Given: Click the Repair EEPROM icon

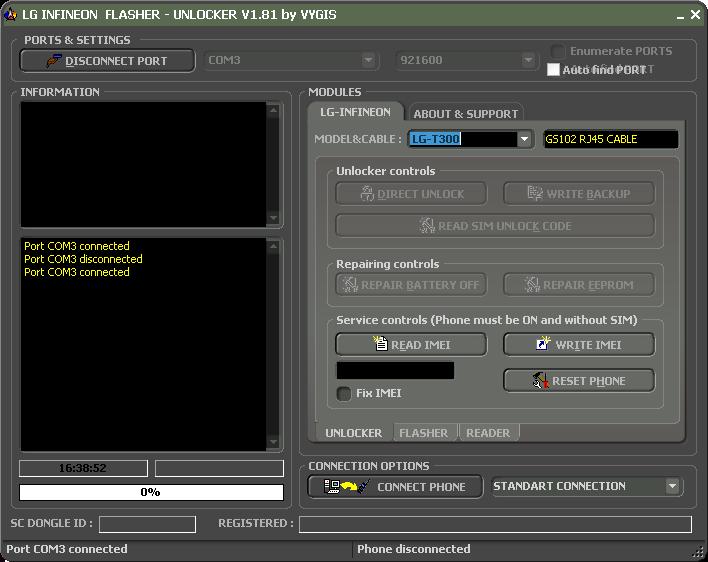Looking at the screenshot, I should [x=532, y=284].
